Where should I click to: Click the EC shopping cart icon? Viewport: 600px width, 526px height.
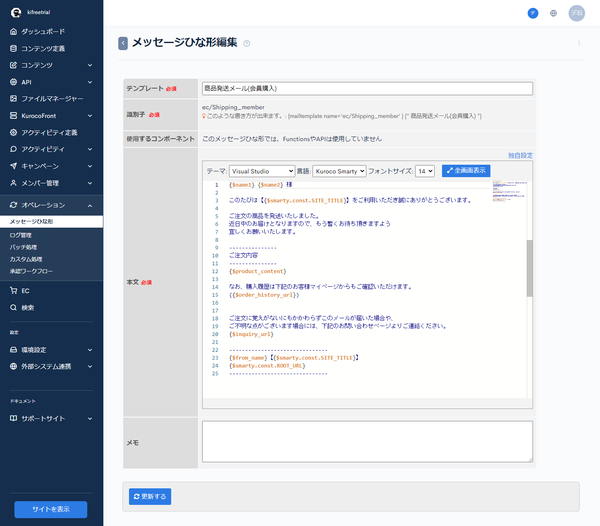[13, 291]
